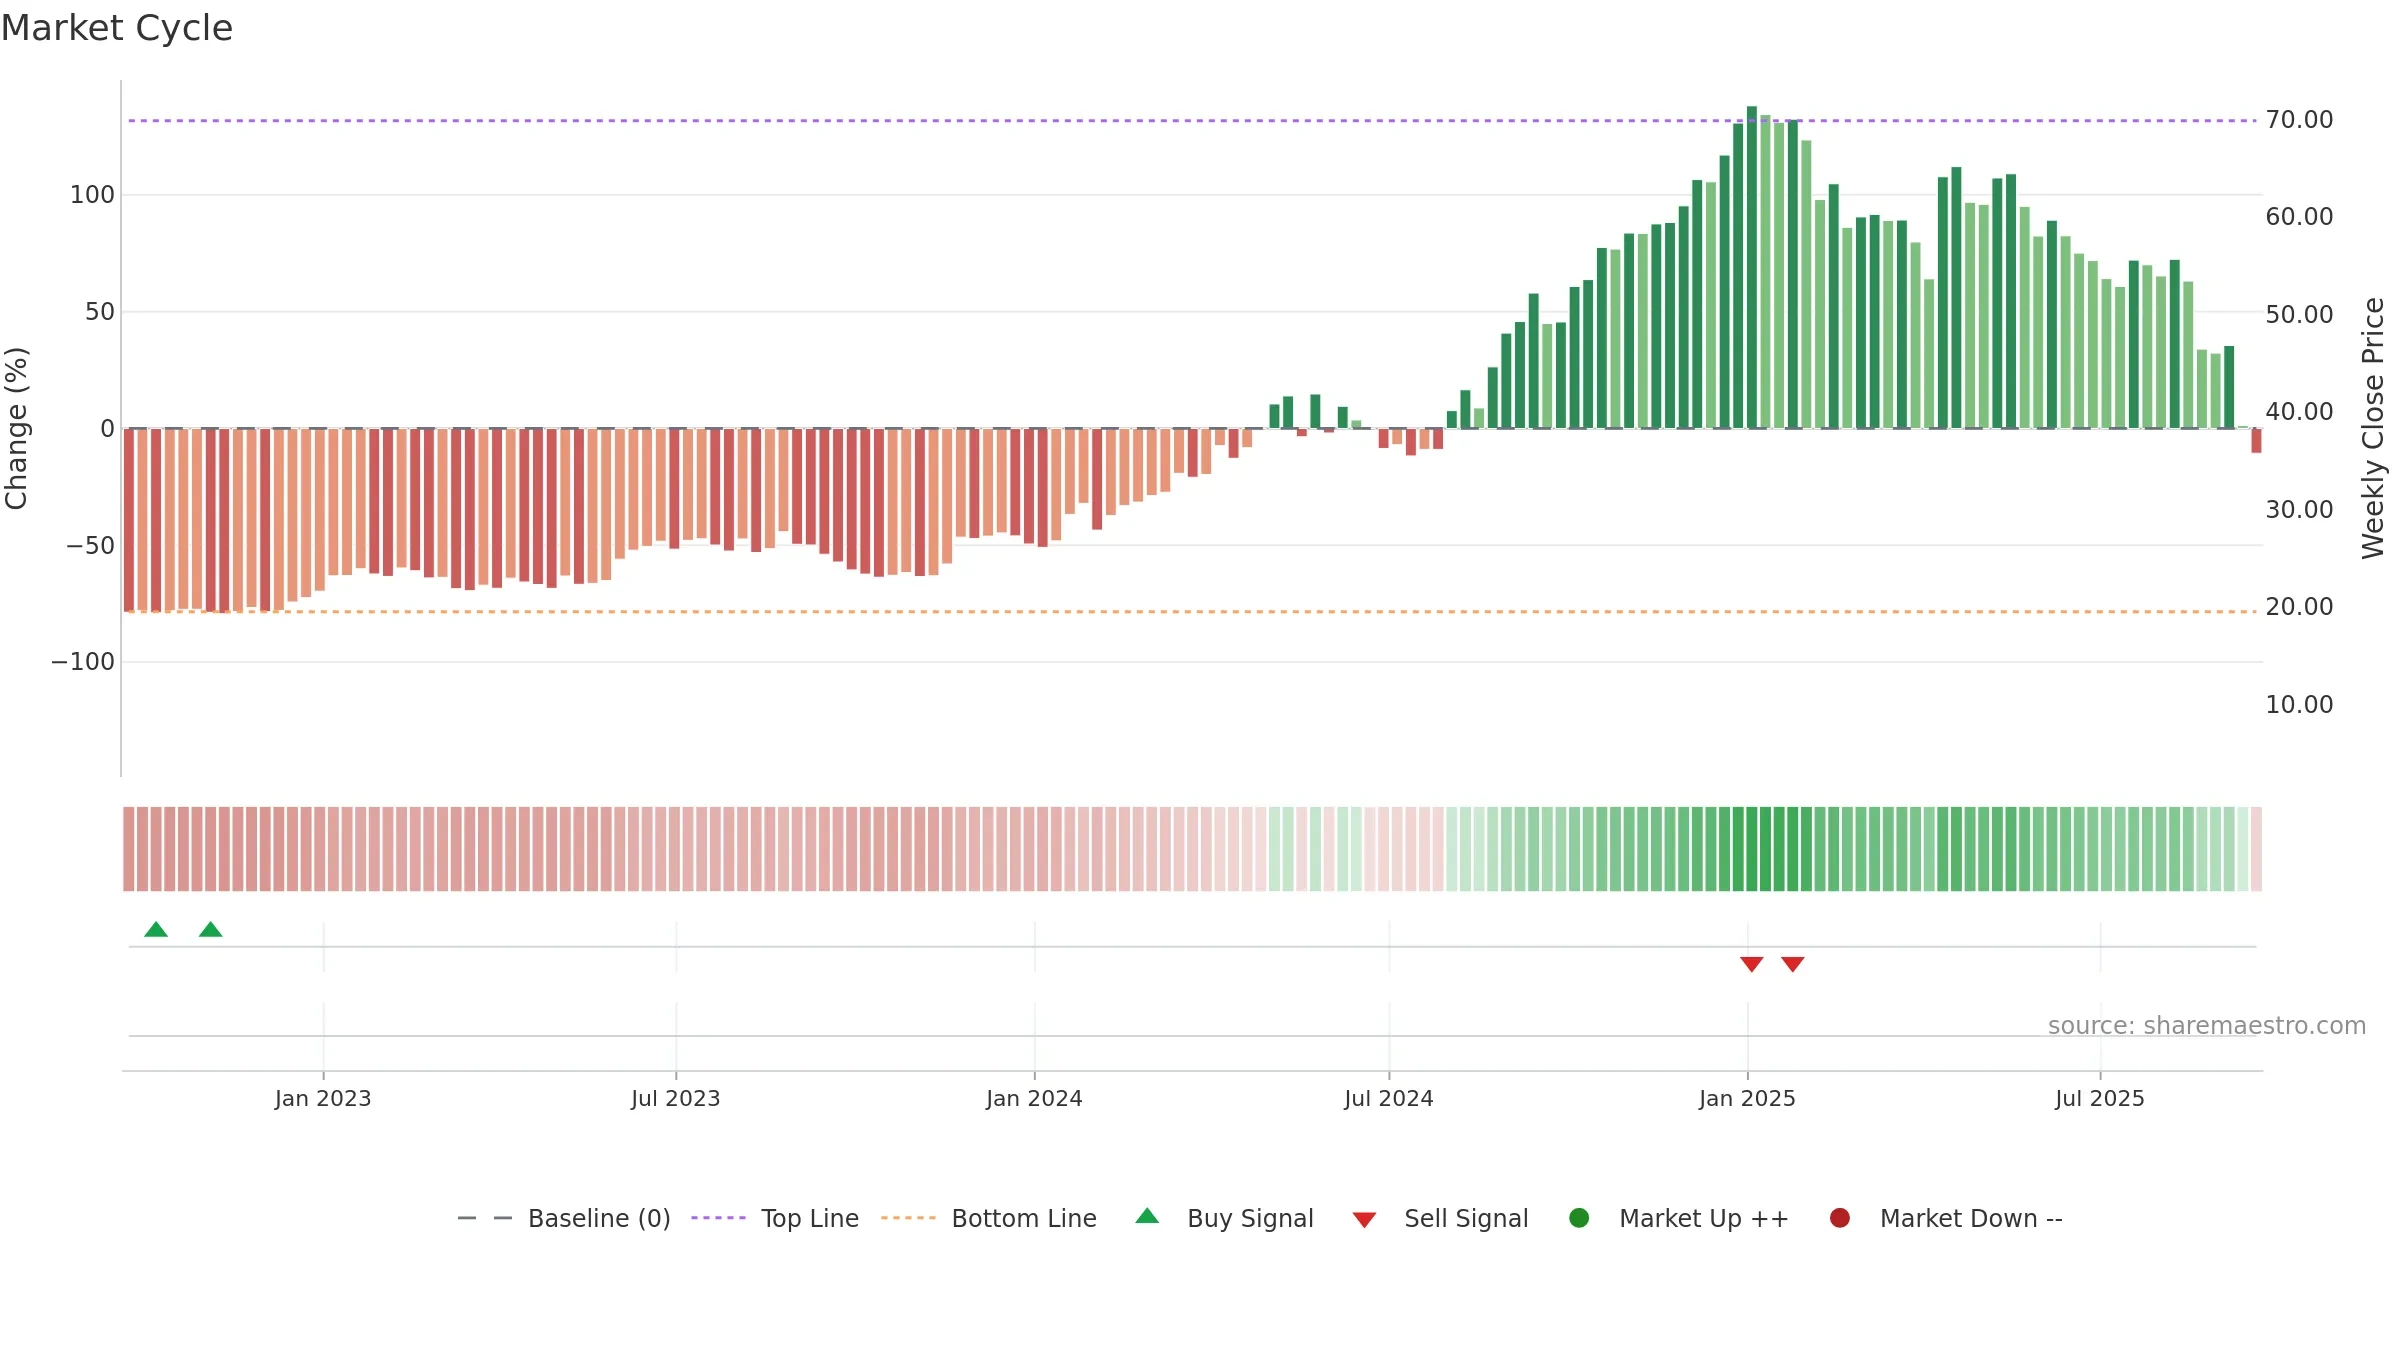Image resolution: width=2400 pixels, height=1350 pixels.
Task: Click the 30.00 price axis value
Action: coord(2299,510)
